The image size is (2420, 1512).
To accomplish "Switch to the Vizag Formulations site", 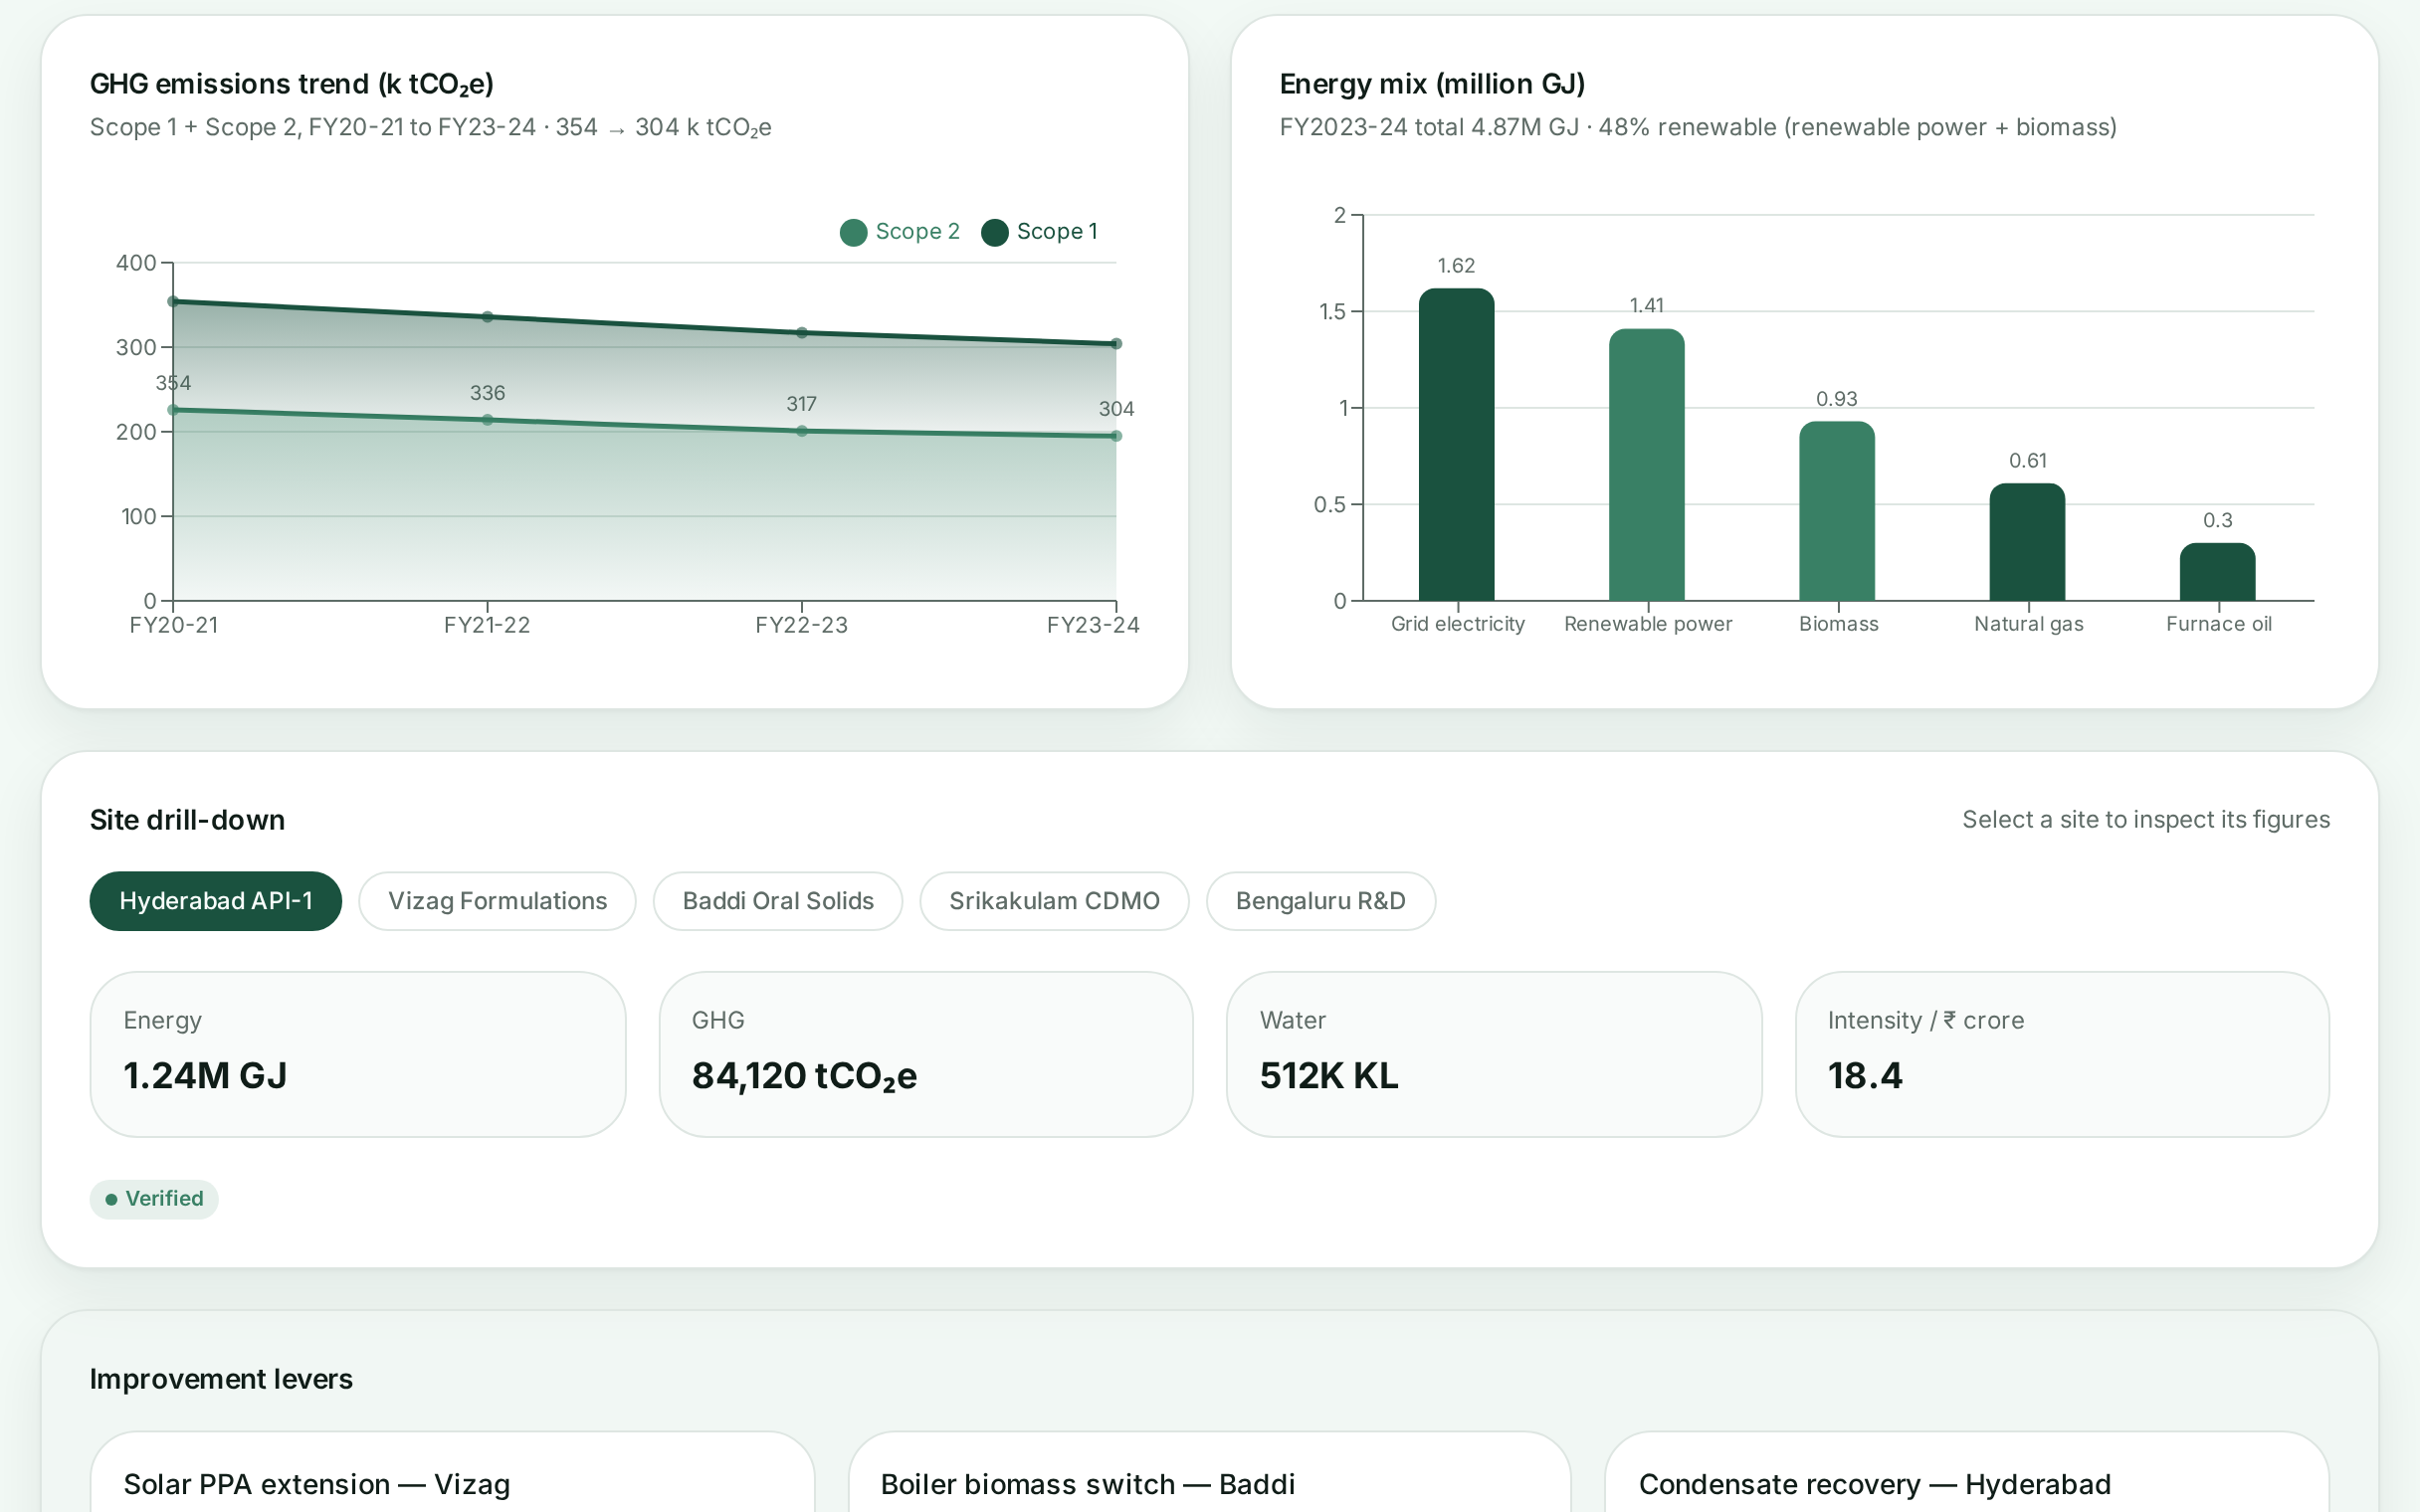I will (x=497, y=901).
